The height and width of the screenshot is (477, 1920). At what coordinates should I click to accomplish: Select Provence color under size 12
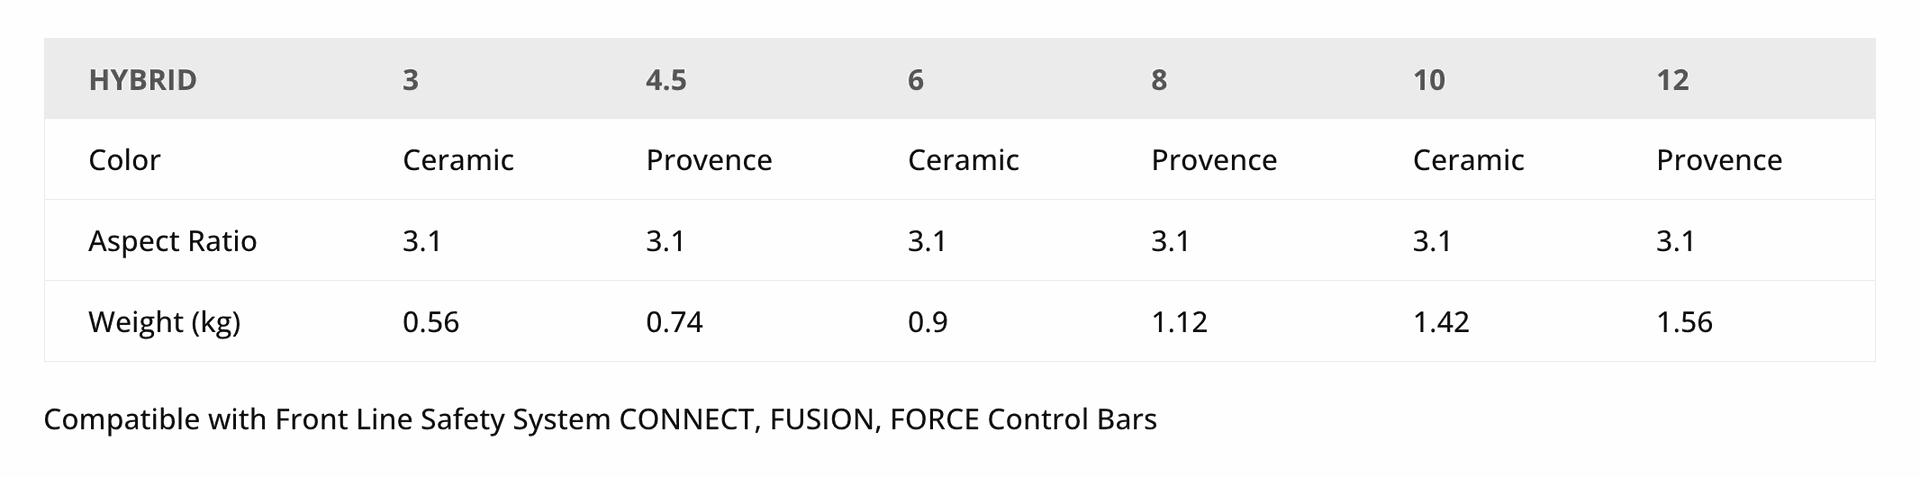[1718, 160]
